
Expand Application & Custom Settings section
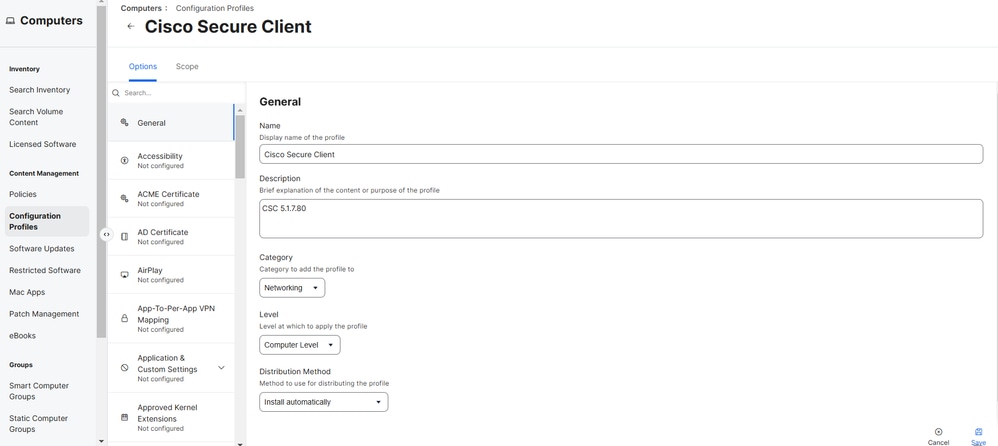[x=221, y=368]
